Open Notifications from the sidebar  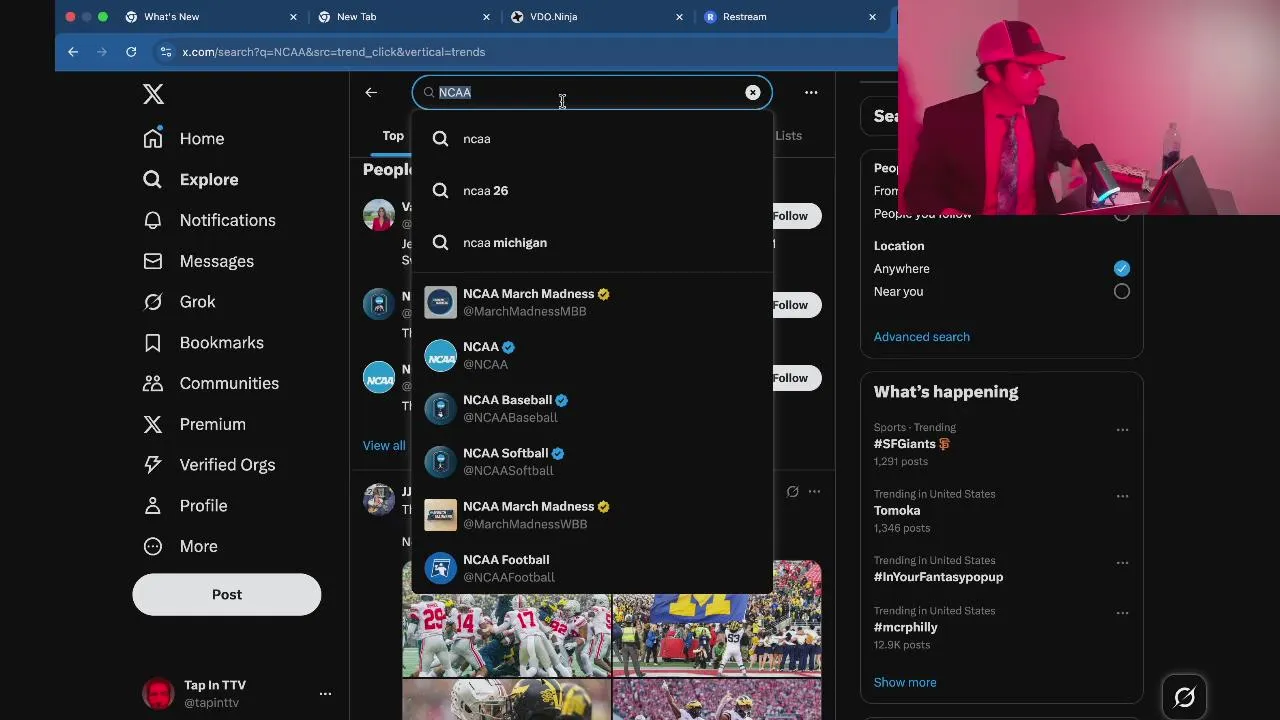(x=210, y=220)
